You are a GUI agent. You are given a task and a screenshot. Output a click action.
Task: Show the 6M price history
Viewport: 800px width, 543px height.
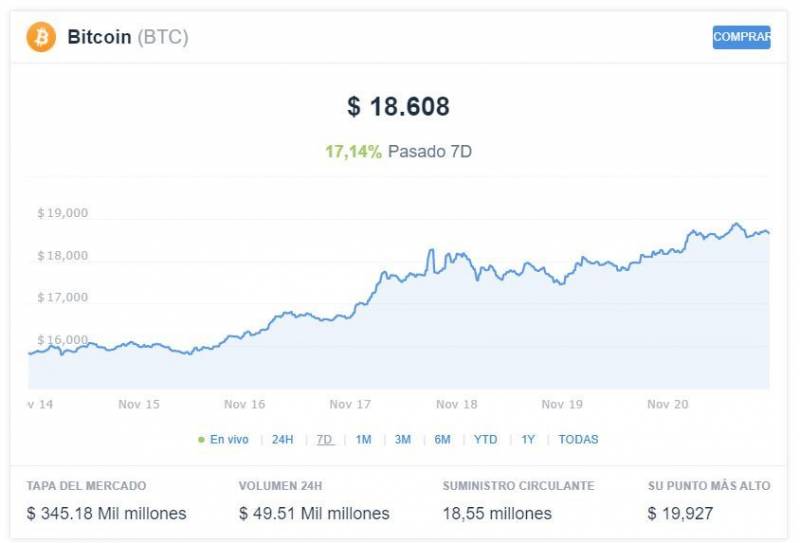442,439
